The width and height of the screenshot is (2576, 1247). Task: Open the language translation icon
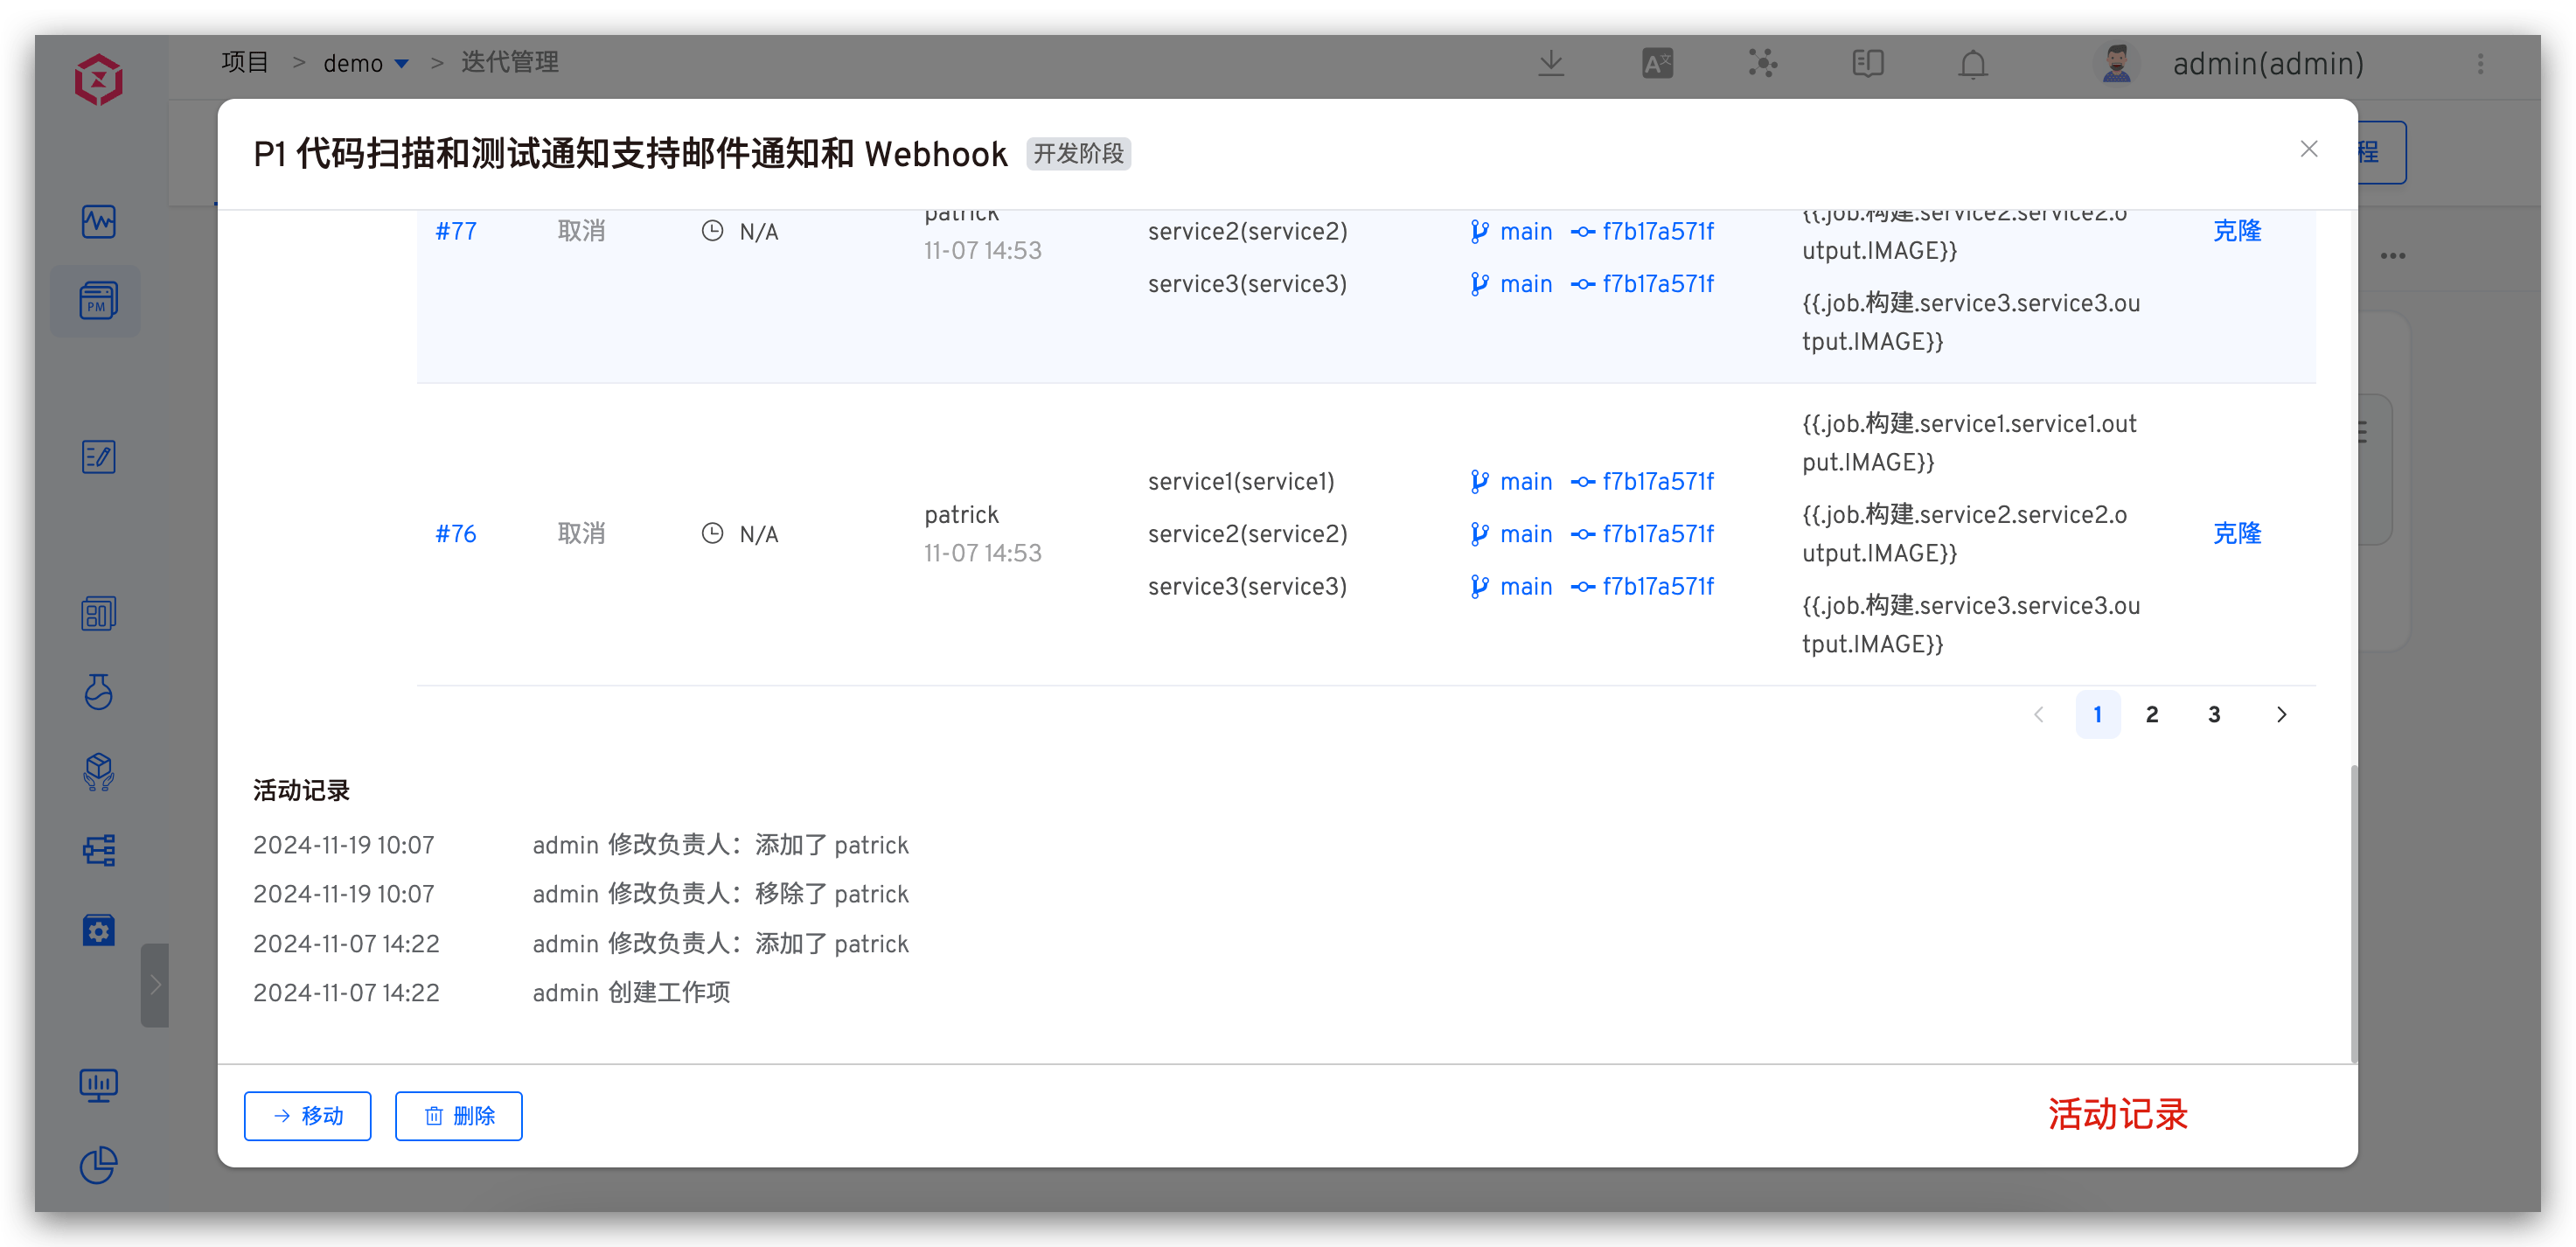[x=1657, y=64]
